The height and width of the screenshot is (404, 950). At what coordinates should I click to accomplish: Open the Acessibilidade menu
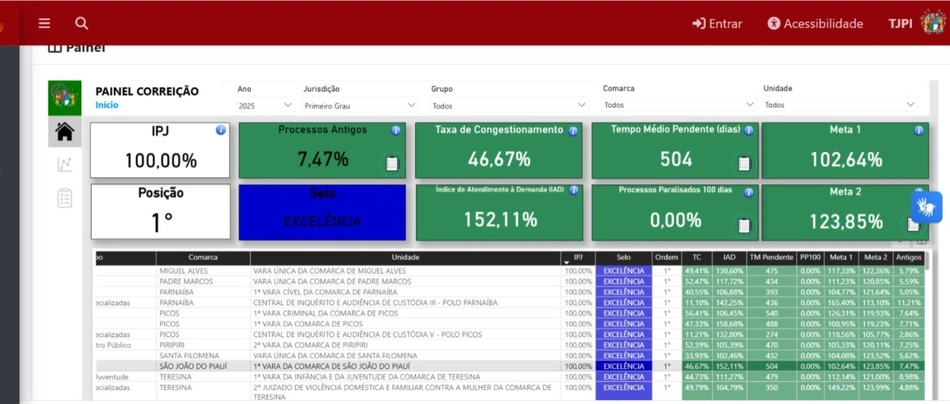pyautogui.click(x=814, y=23)
